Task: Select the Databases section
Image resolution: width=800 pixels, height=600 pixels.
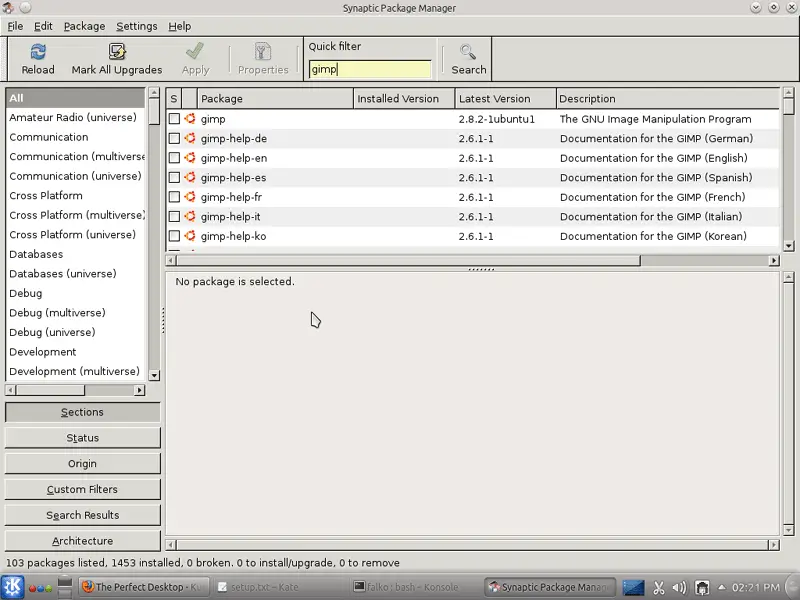Action: 75,254
